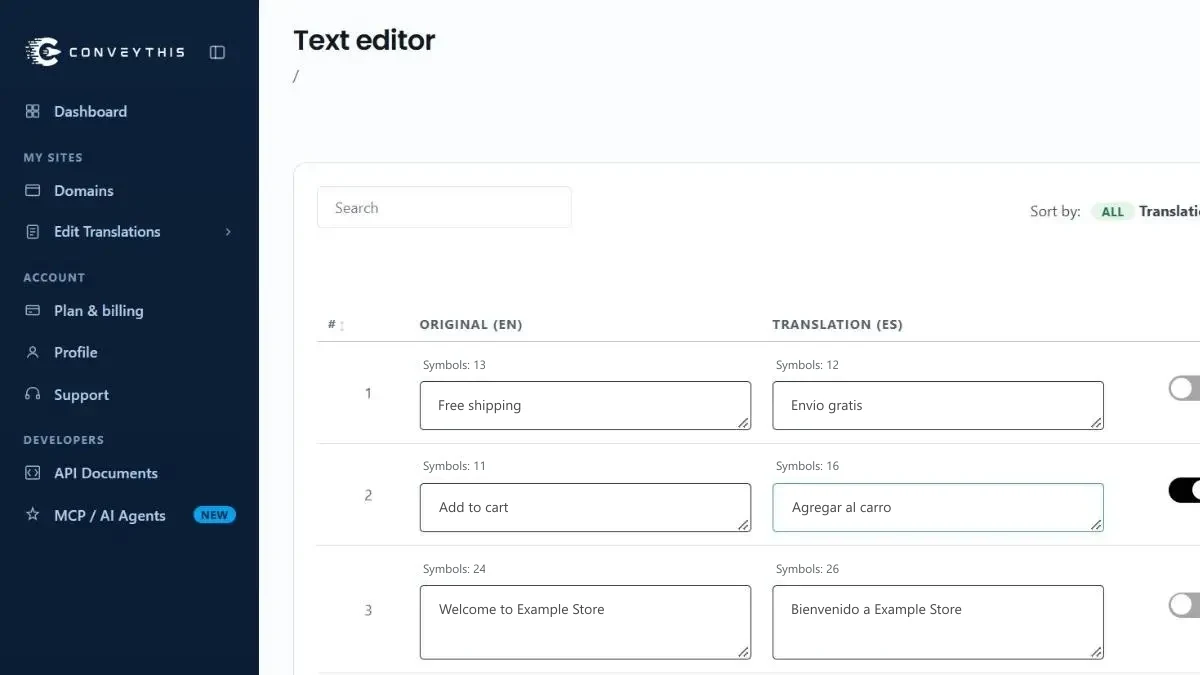The width and height of the screenshot is (1200, 675).
Task: Click the Edit Translations document icon
Action: (x=33, y=231)
